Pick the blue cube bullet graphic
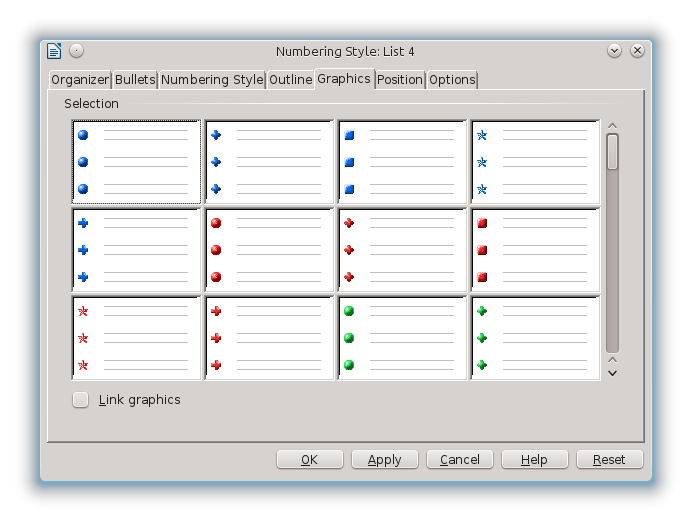 [403, 162]
